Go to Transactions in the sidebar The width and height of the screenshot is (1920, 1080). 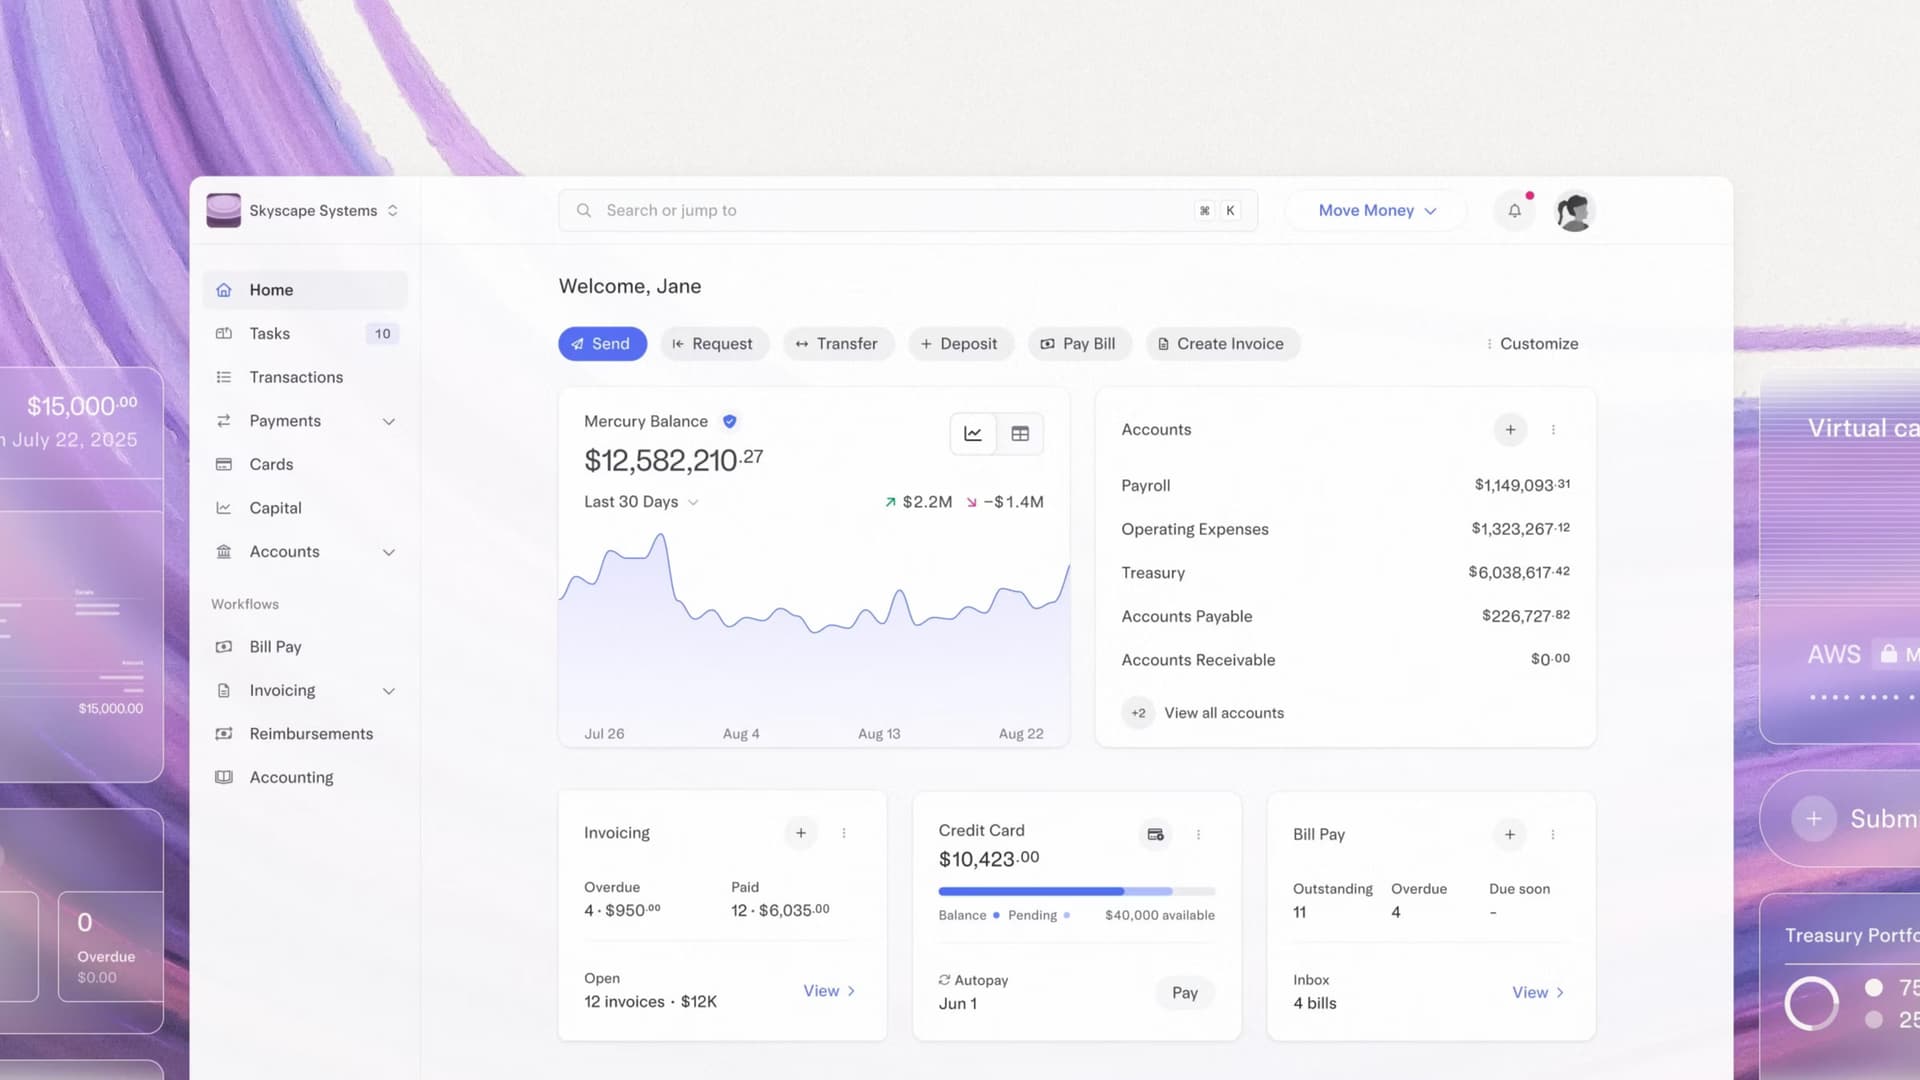click(296, 377)
